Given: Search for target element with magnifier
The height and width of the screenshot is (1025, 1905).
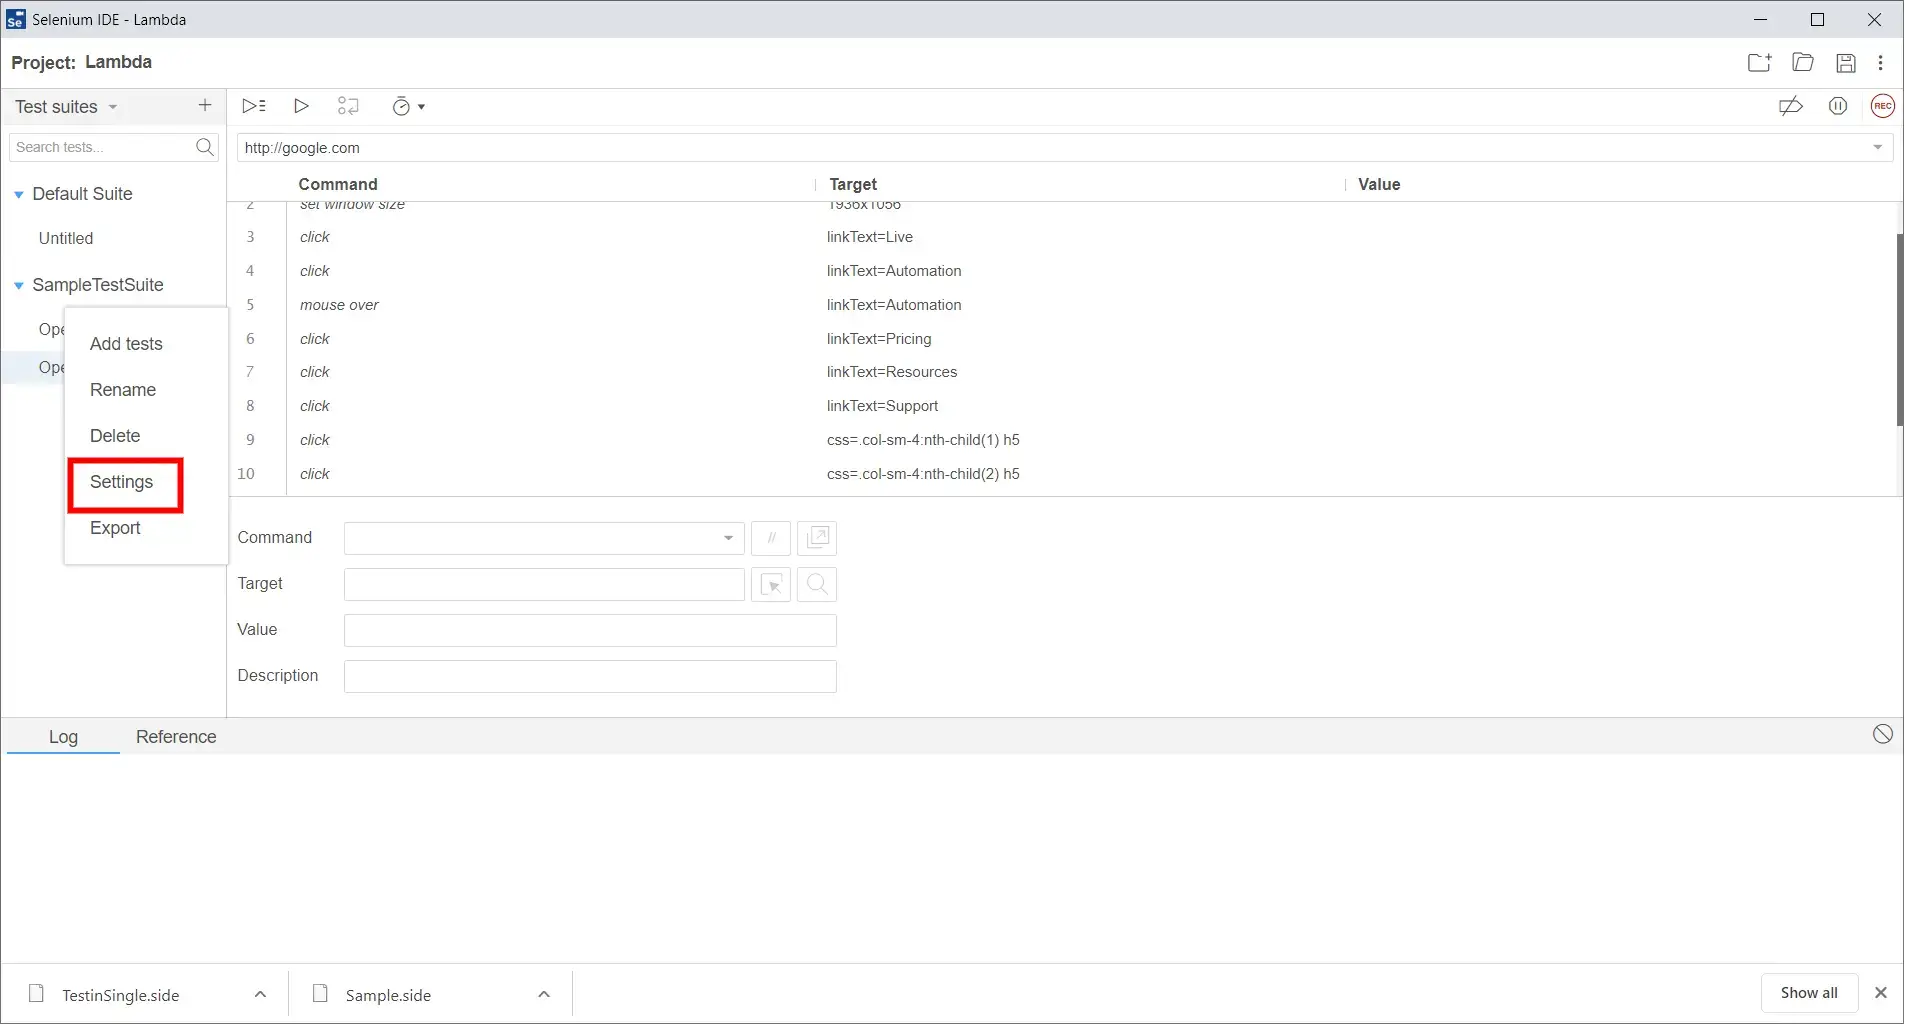Looking at the screenshot, I should click(x=816, y=584).
